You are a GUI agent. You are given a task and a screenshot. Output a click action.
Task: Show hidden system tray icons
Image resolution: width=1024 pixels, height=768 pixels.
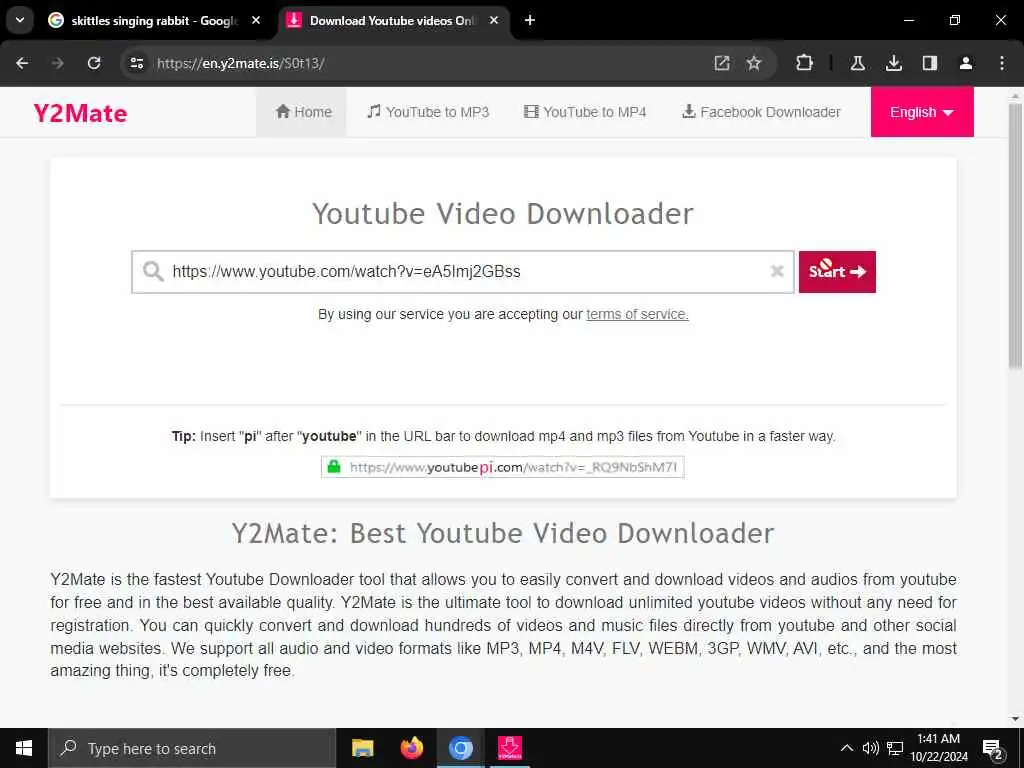pyautogui.click(x=846, y=748)
